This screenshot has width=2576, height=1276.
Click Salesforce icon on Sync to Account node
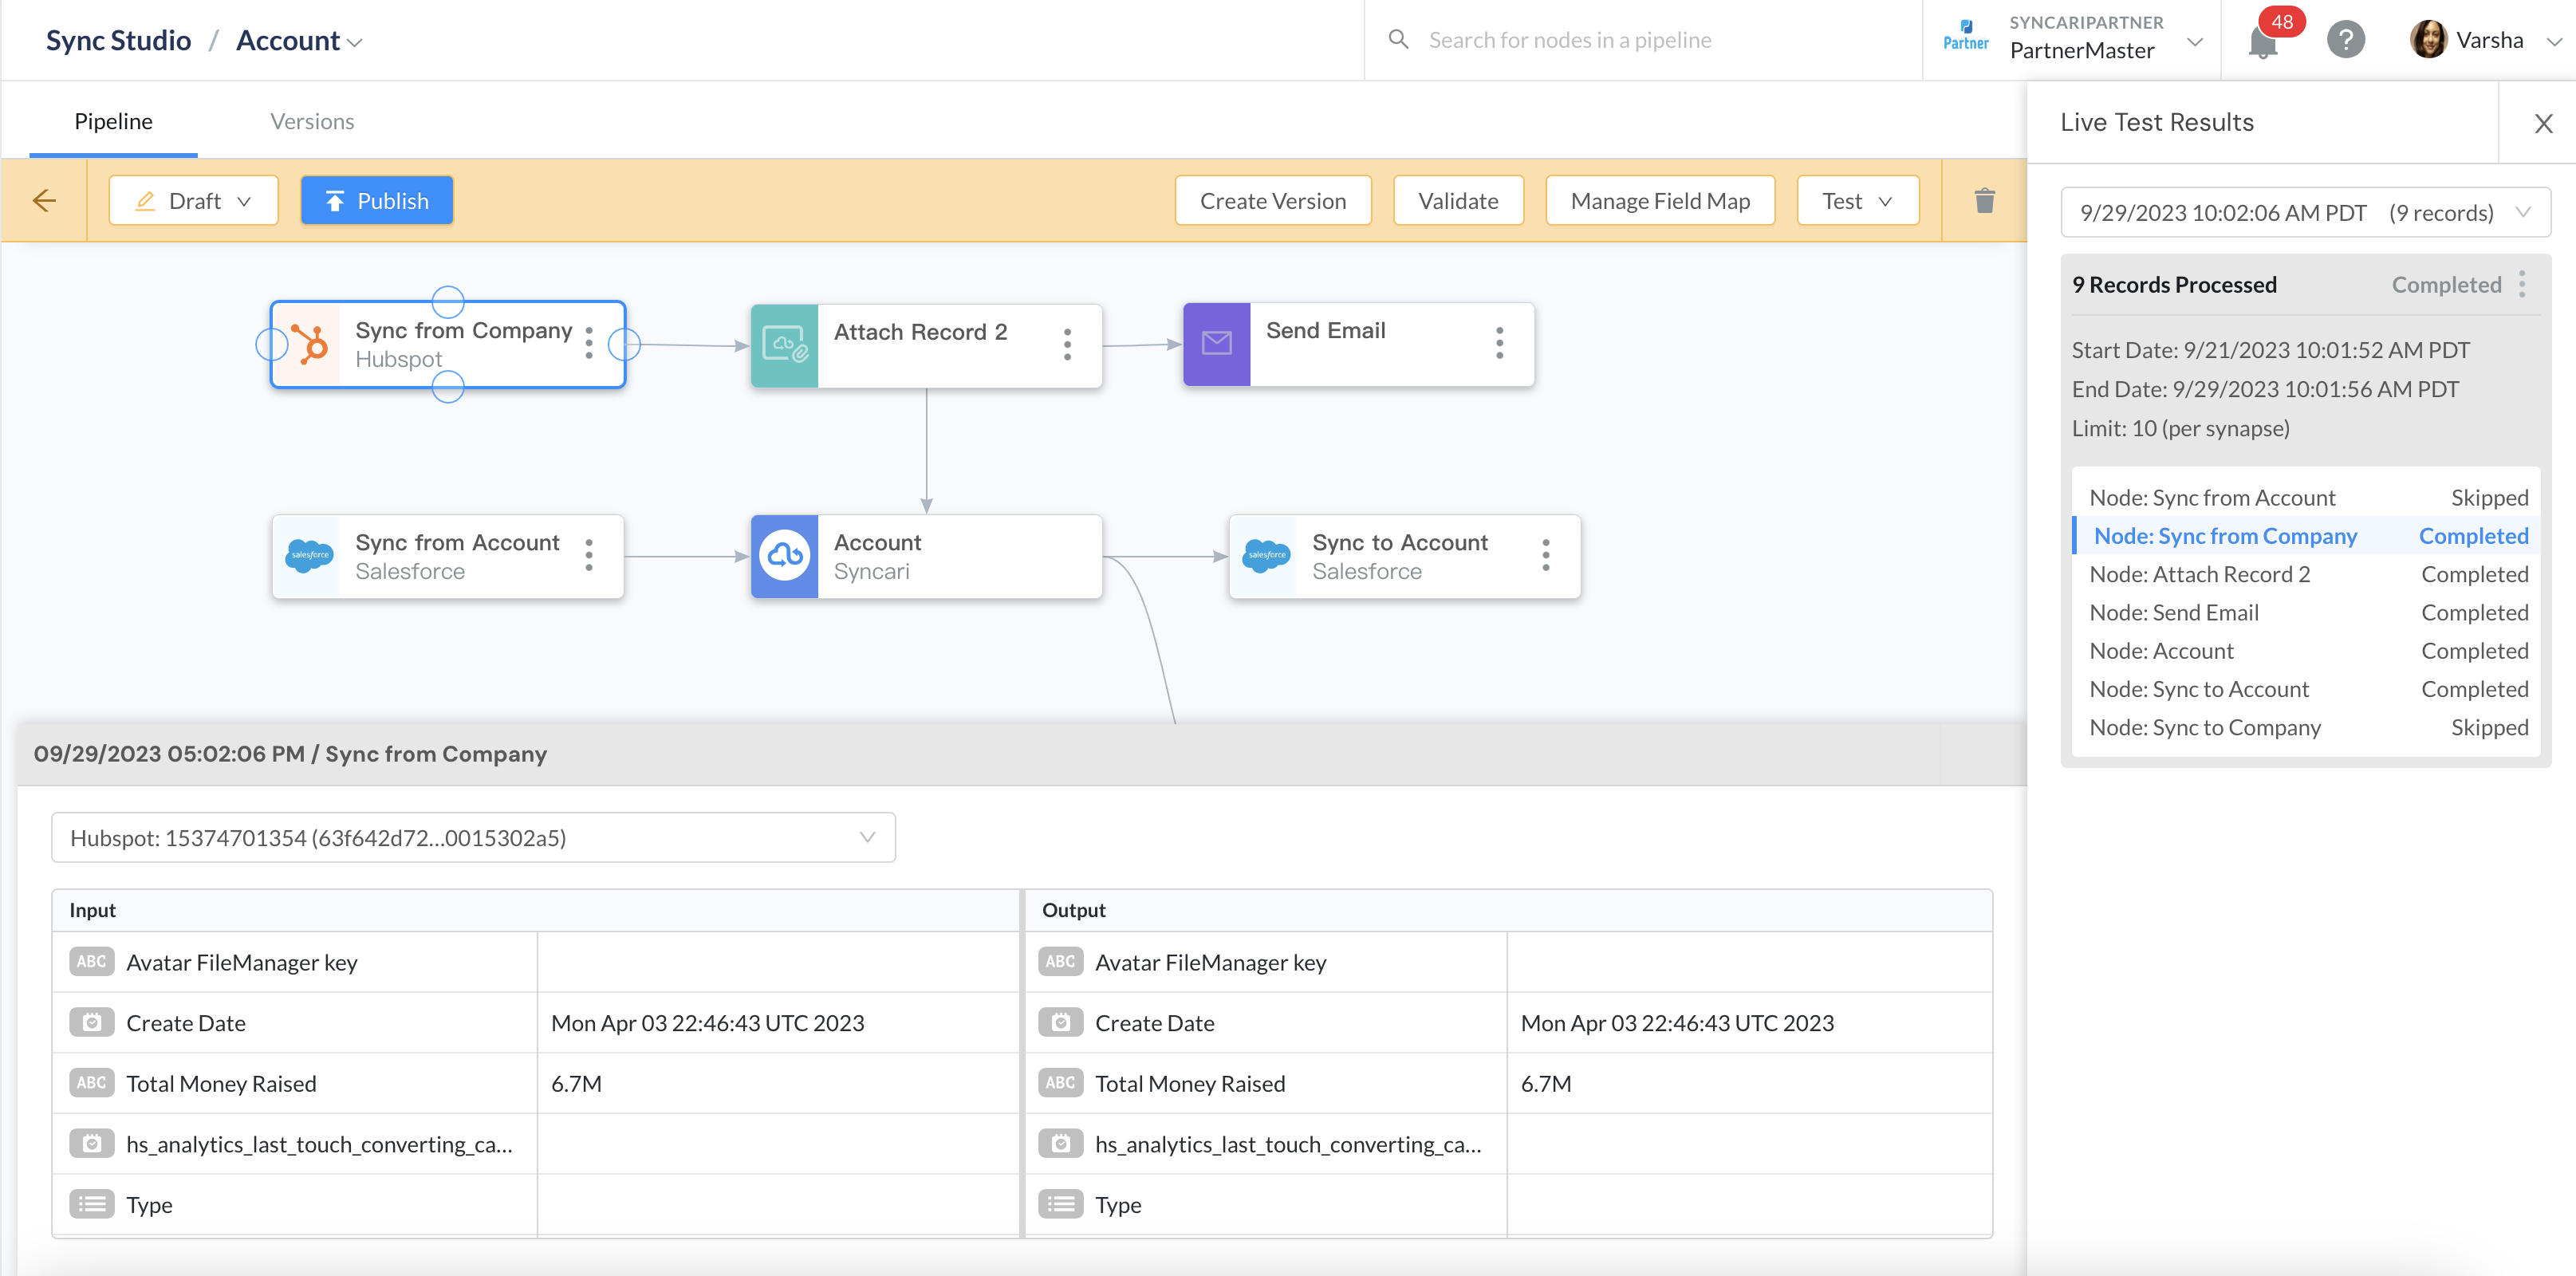[1264, 556]
